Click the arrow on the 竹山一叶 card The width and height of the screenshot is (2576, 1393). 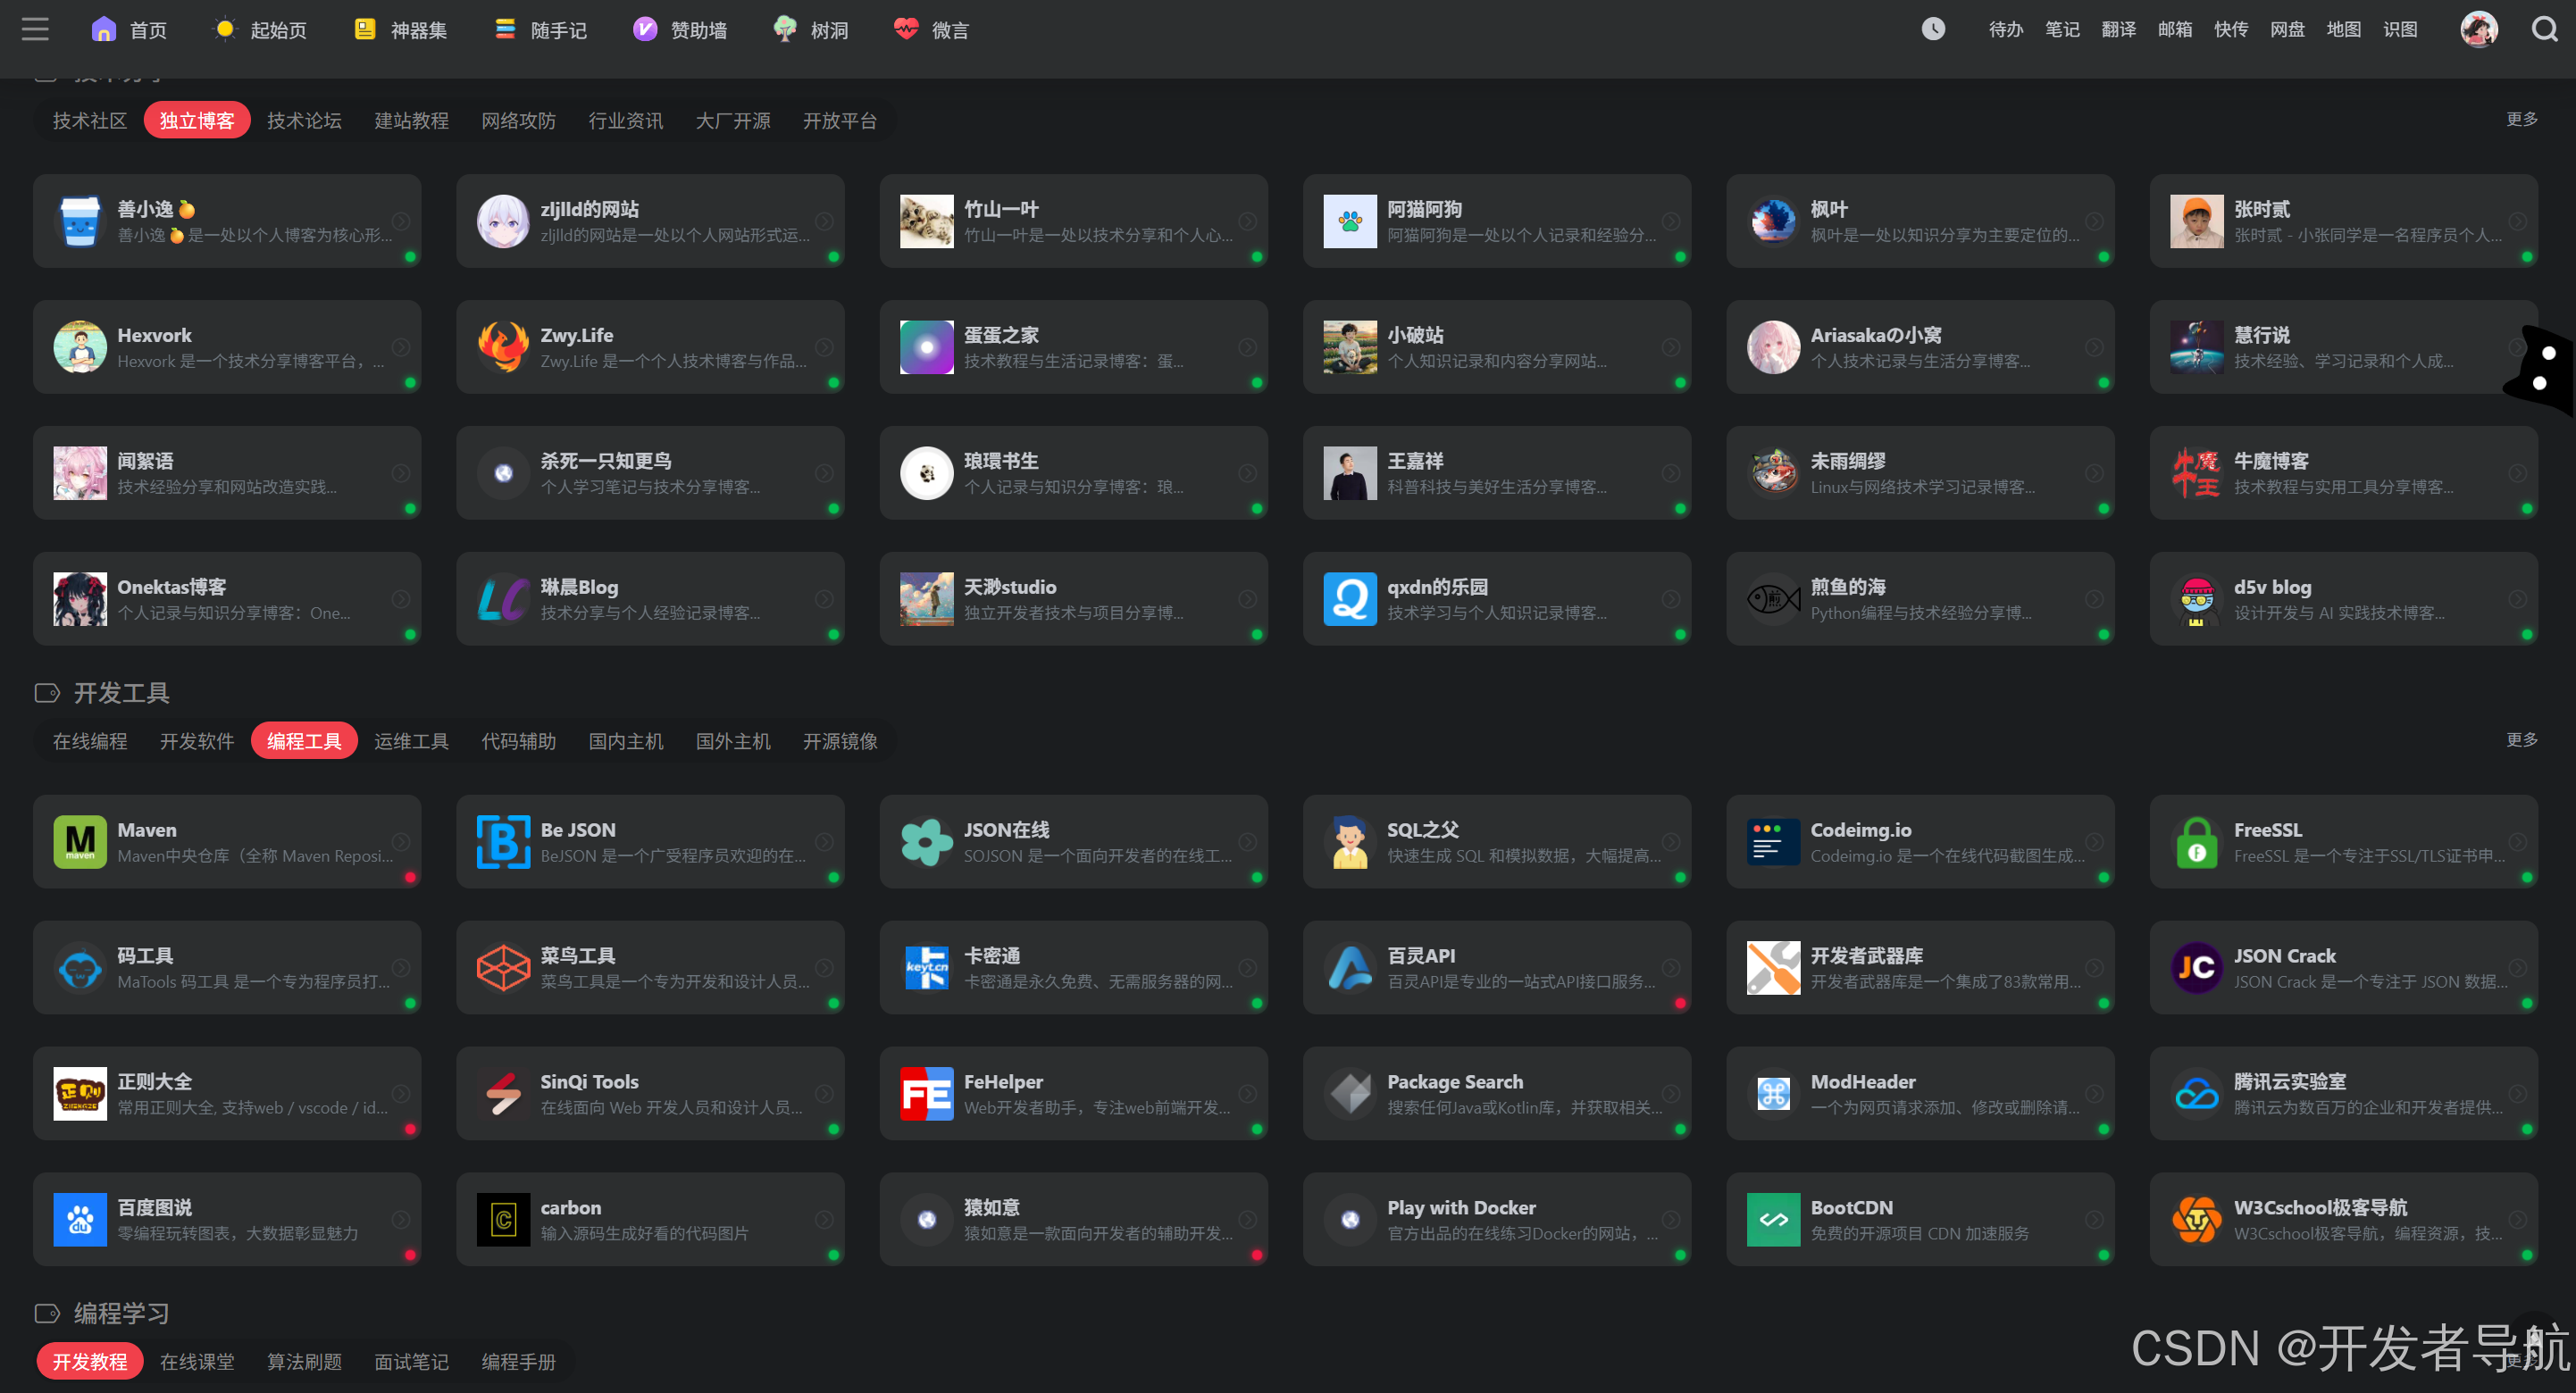coord(1248,221)
